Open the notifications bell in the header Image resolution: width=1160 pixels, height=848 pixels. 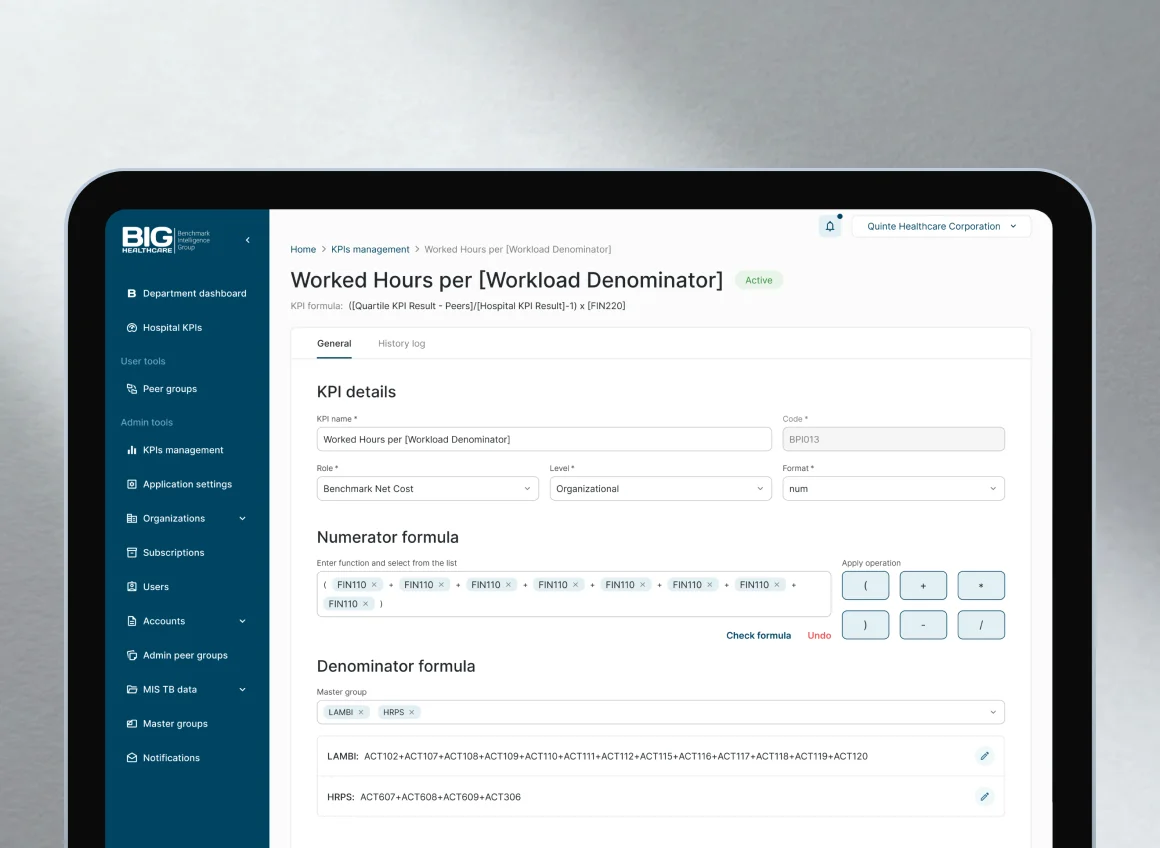830,226
